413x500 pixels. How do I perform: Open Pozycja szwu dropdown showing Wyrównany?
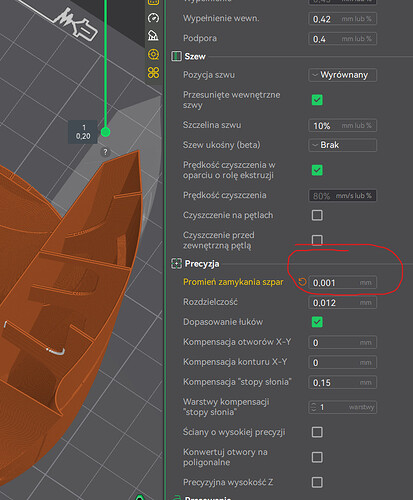click(343, 75)
